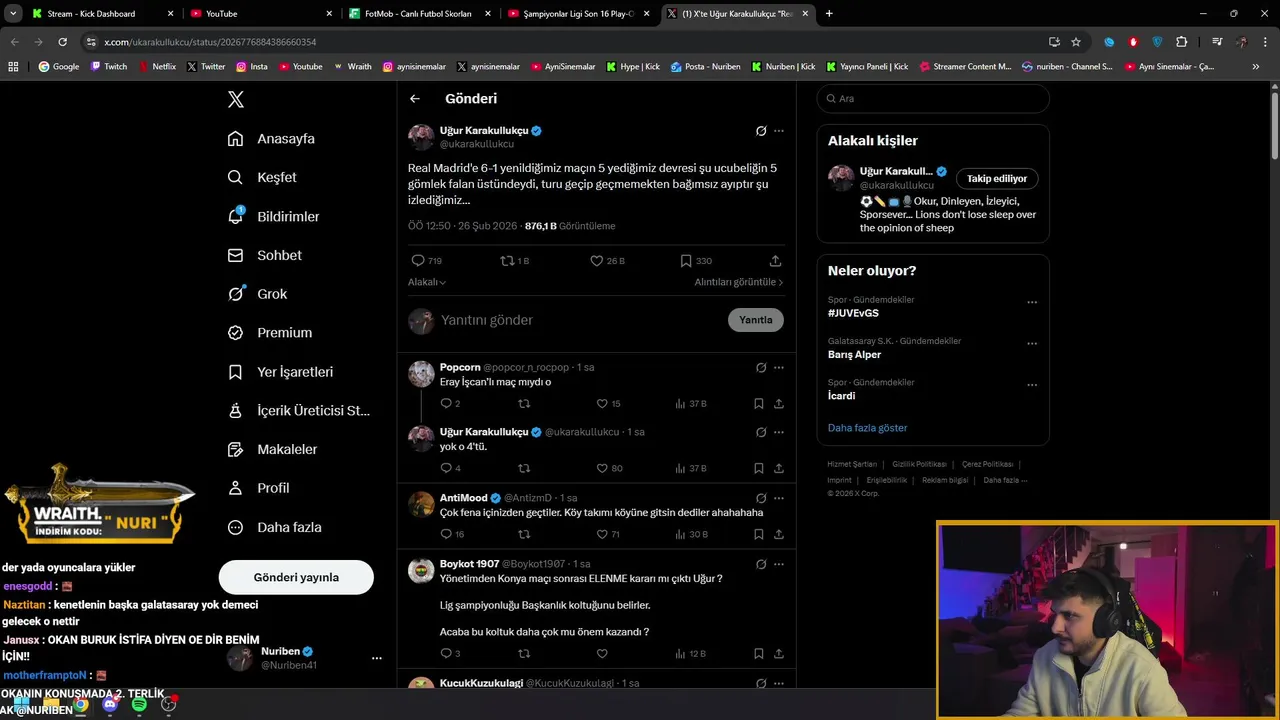Reload the page

point(62,42)
